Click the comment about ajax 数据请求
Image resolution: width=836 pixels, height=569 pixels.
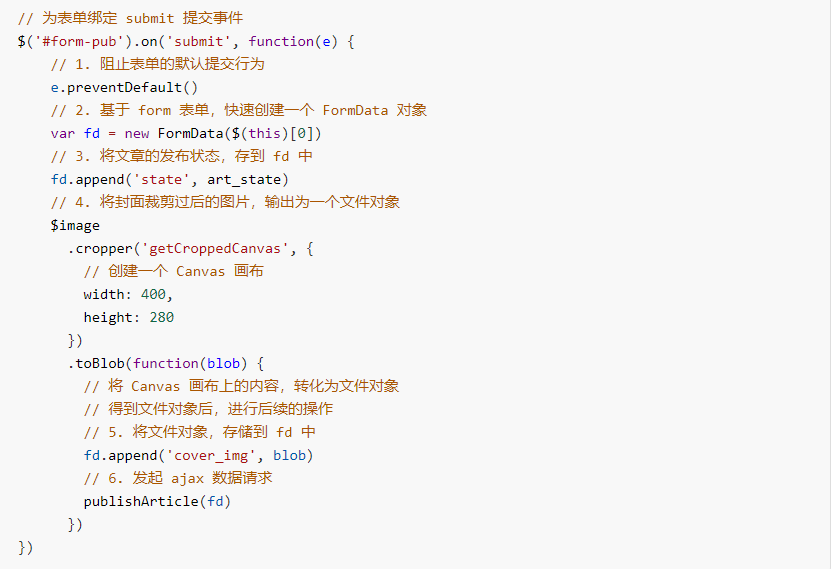[178, 478]
